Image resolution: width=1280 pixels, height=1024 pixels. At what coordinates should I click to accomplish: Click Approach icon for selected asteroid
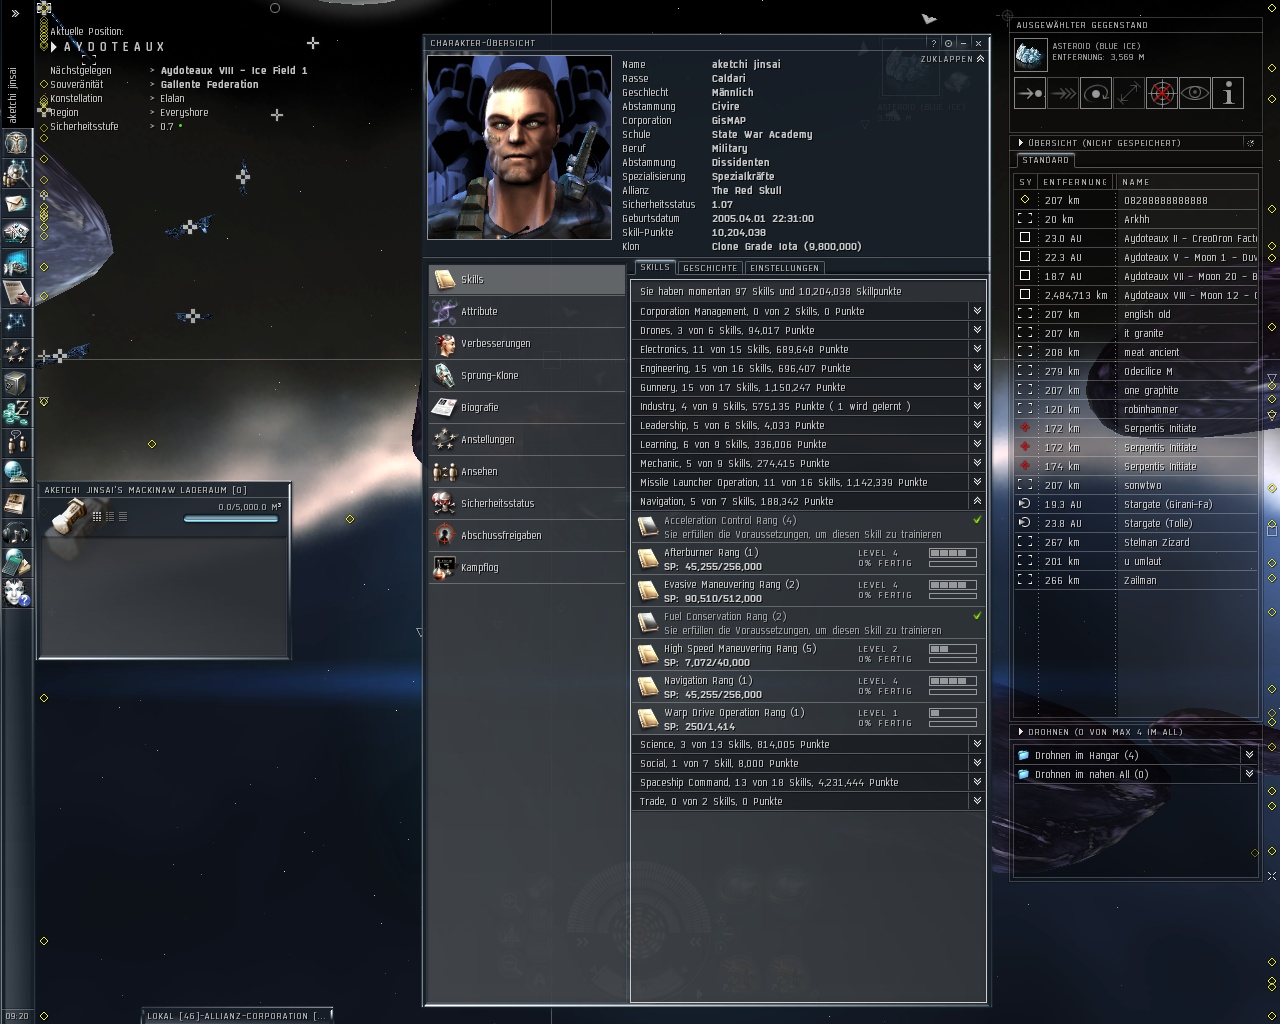(x=1030, y=93)
